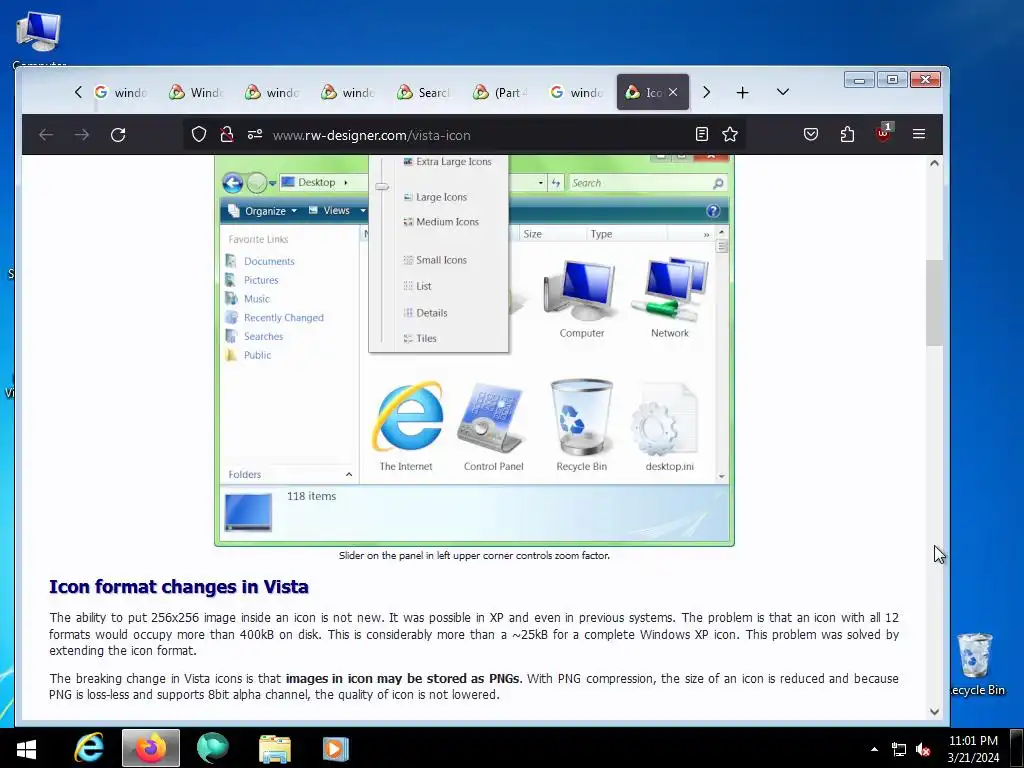Image resolution: width=1024 pixels, height=768 pixels.
Task: Open the network tray icon
Action: [x=899, y=750]
